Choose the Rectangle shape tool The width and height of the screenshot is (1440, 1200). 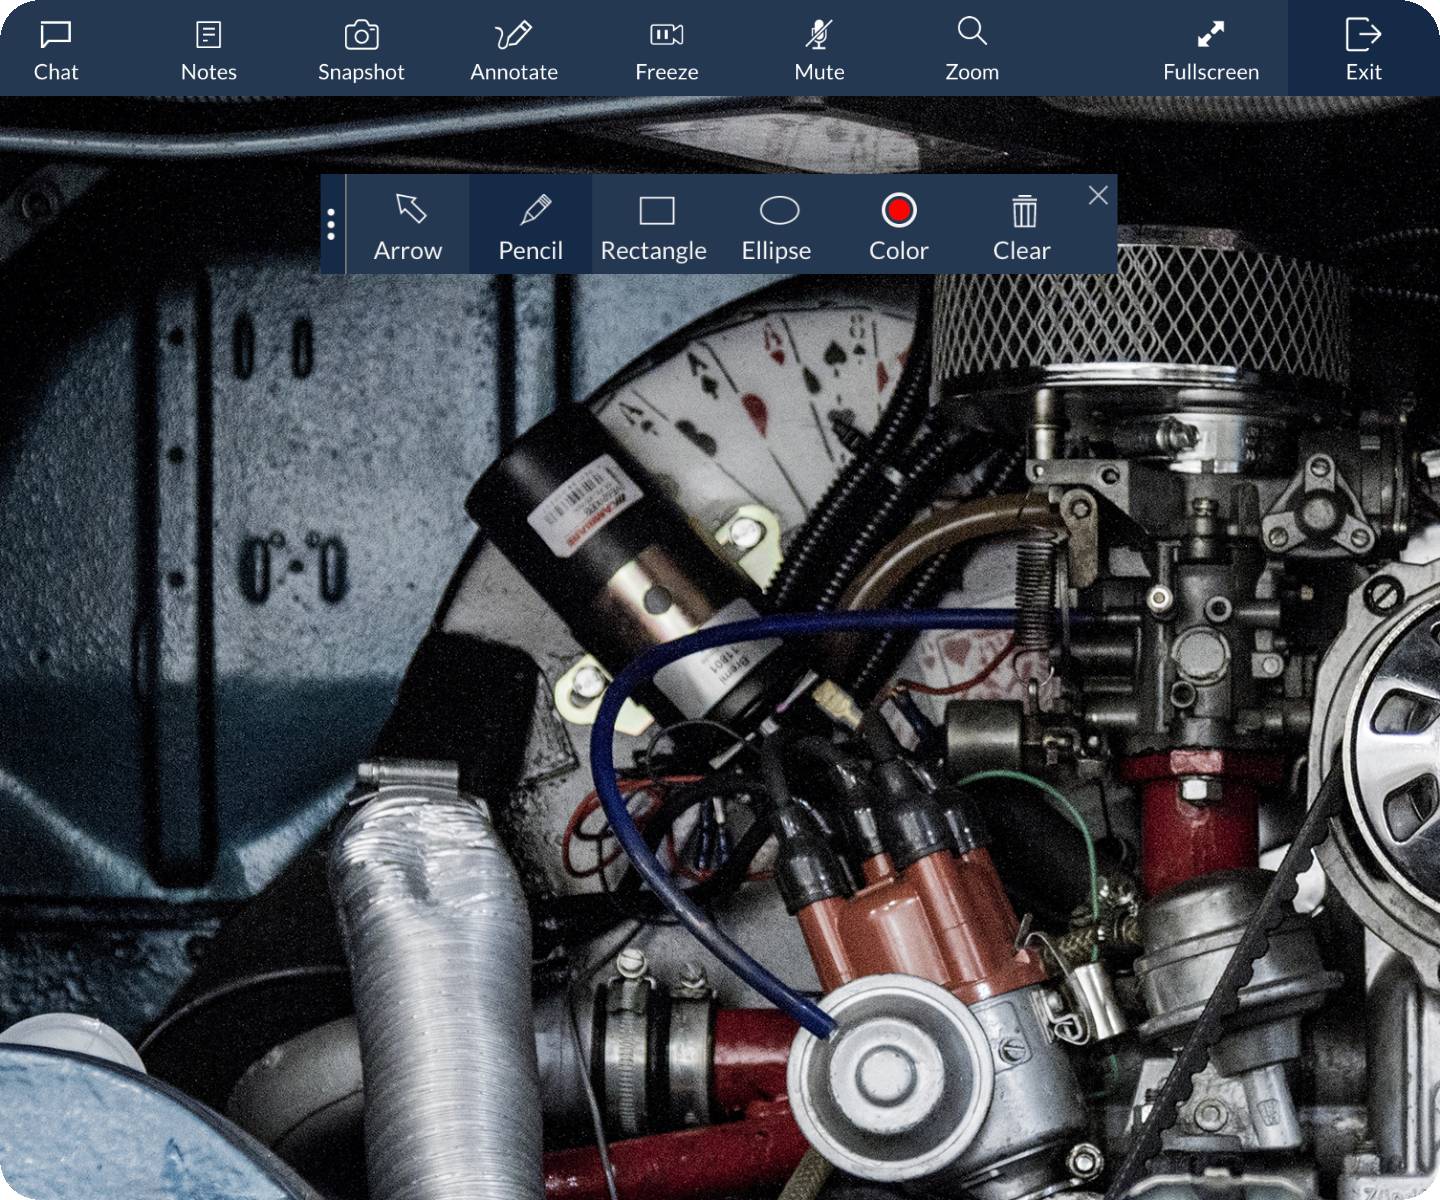[x=654, y=226]
